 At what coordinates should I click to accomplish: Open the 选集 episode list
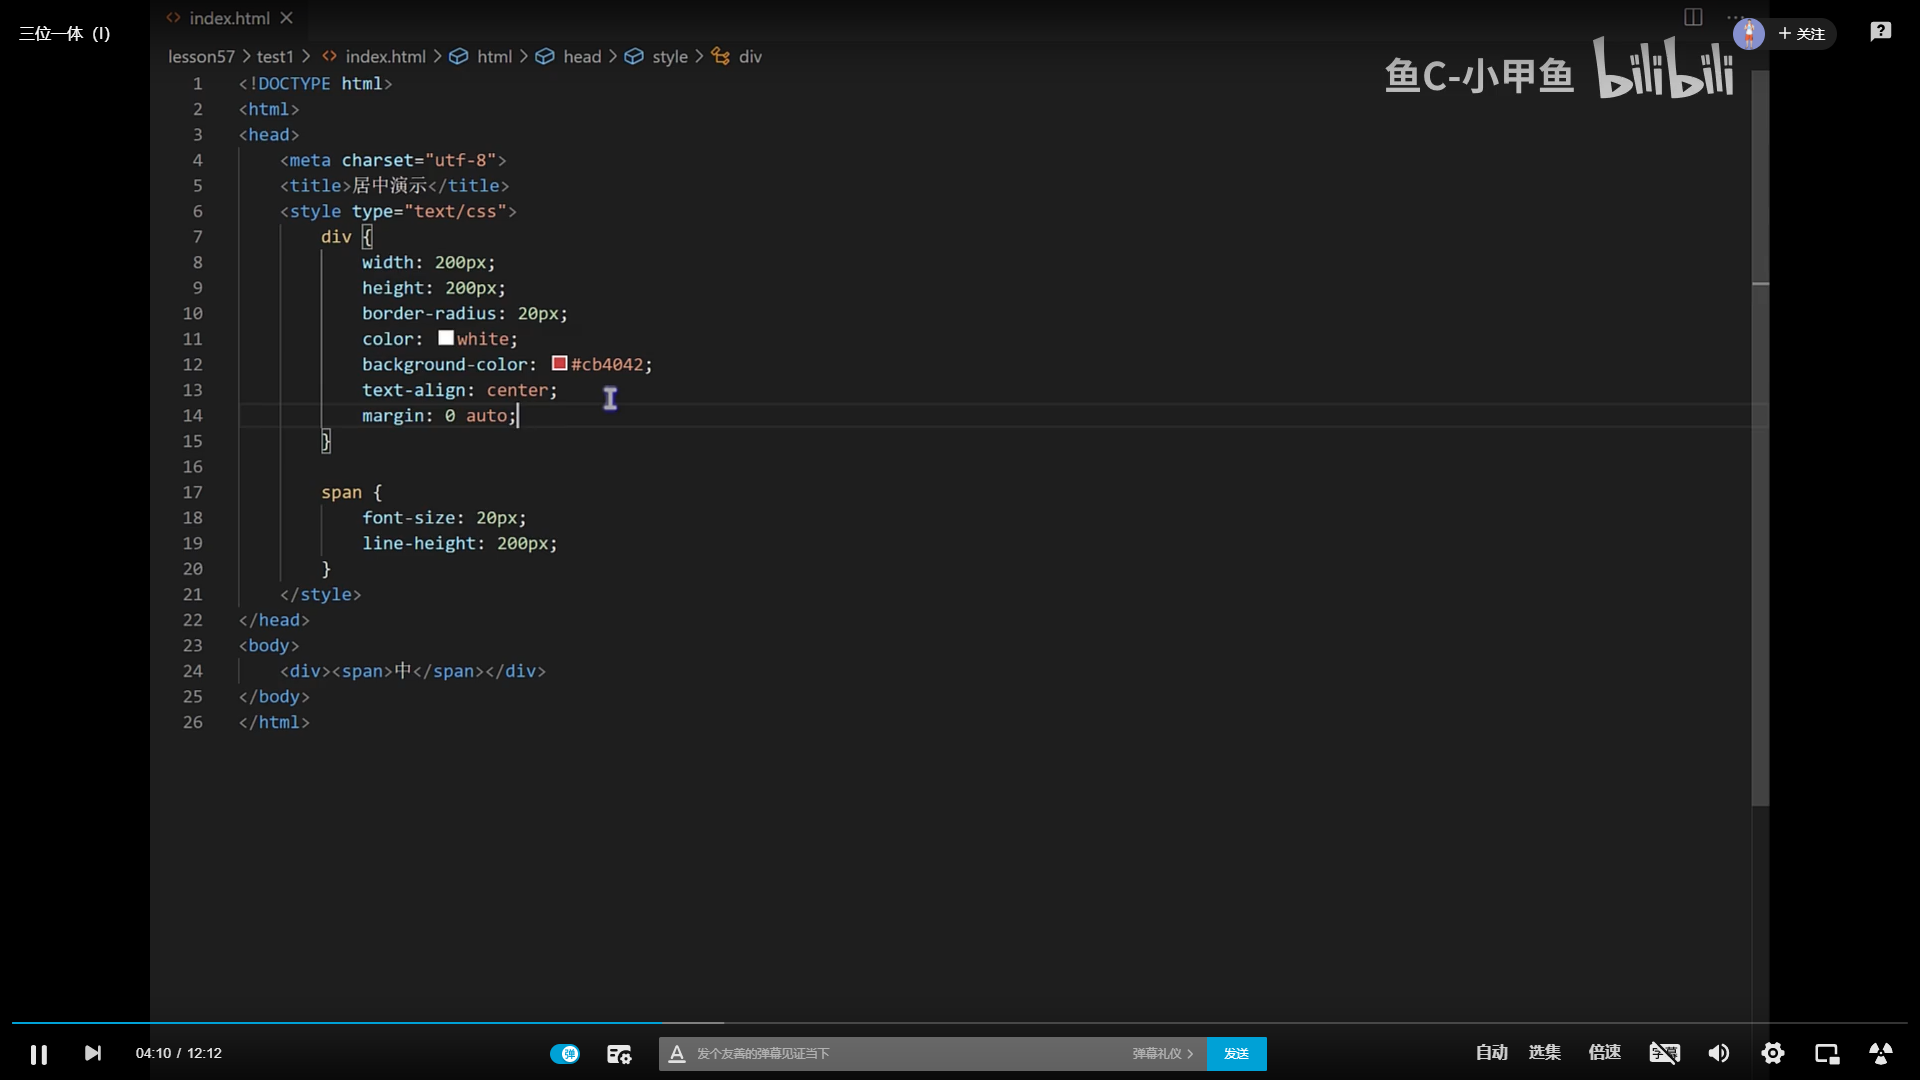tap(1544, 1053)
